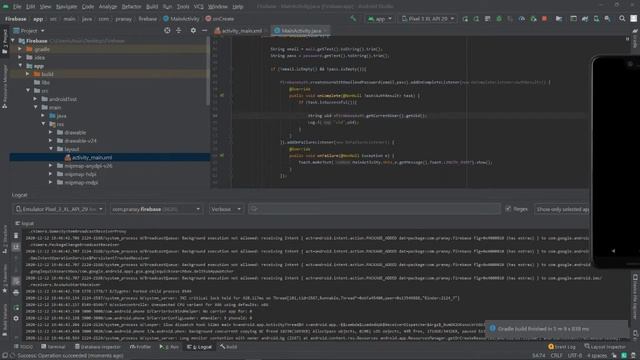Collapse the layout folder
640x360 pixels.
pos(51,149)
